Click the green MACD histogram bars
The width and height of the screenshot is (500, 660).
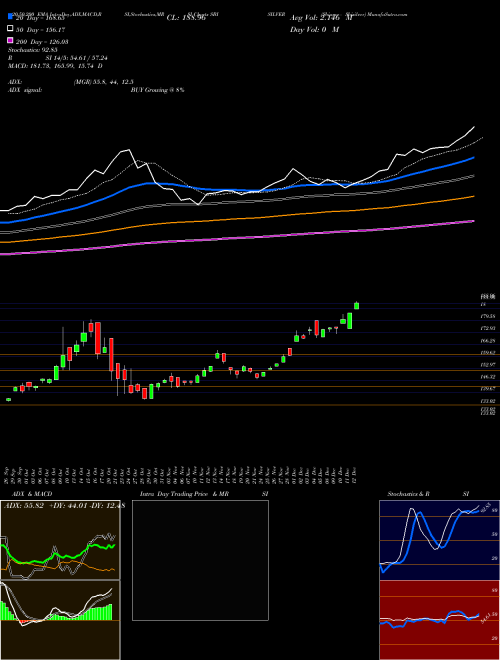coord(99,613)
